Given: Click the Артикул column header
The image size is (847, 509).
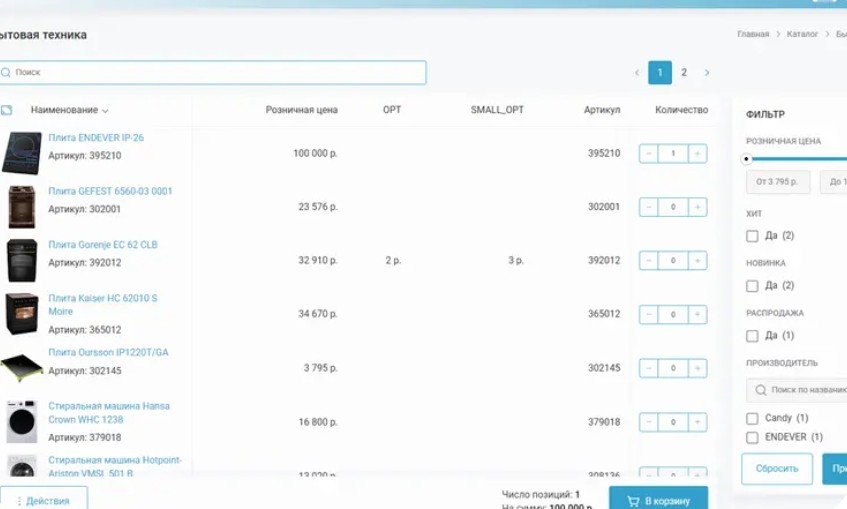Looking at the screenshot, I should pos(602,110).
